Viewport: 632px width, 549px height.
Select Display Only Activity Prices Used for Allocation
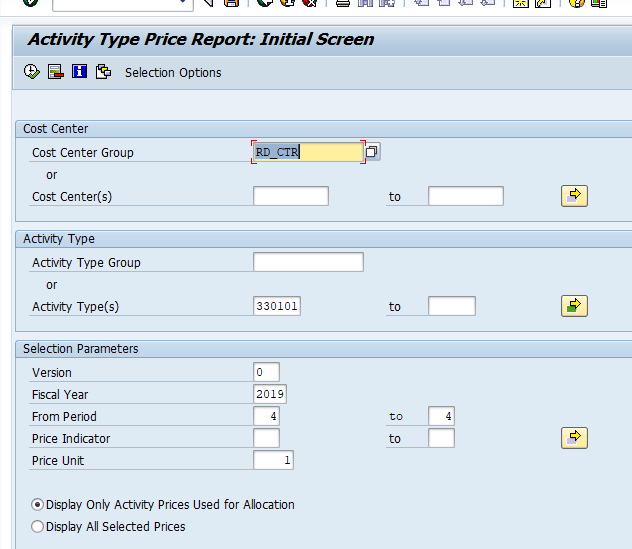click(38, 505)
